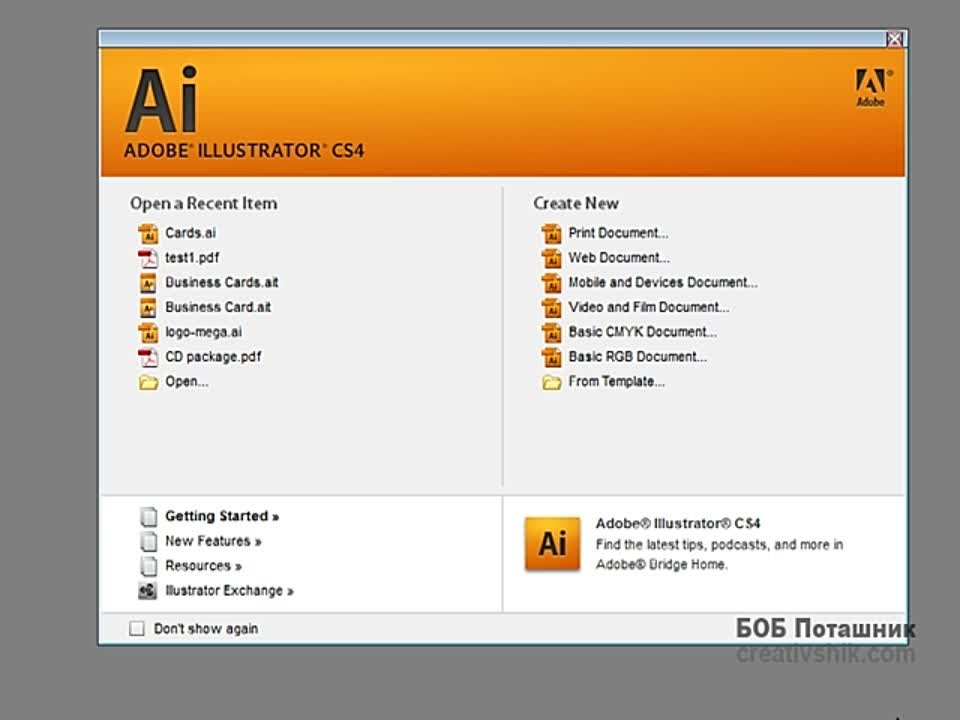
Task: Select the Web Document icon
Action: pyautogui.click(x=552, y=258)
